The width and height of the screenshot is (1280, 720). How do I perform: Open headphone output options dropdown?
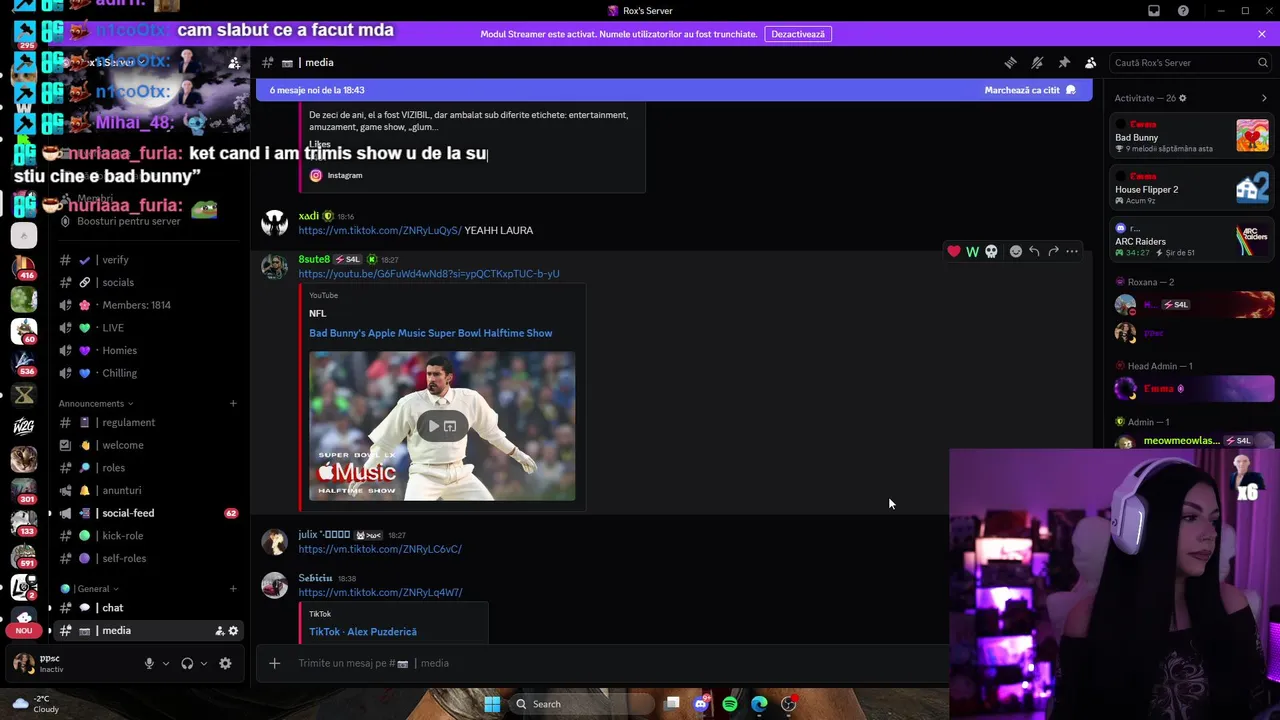point(204,663)
